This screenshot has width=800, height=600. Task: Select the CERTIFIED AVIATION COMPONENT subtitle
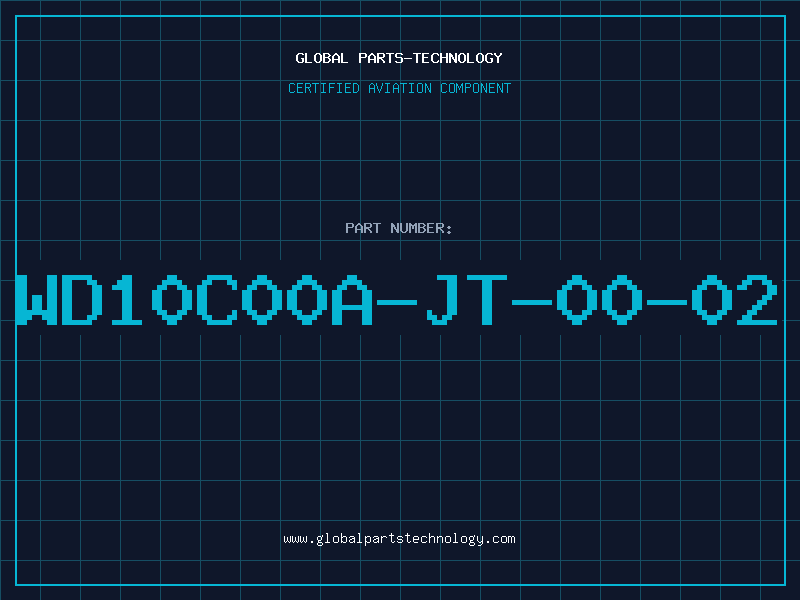coord(399,88)
